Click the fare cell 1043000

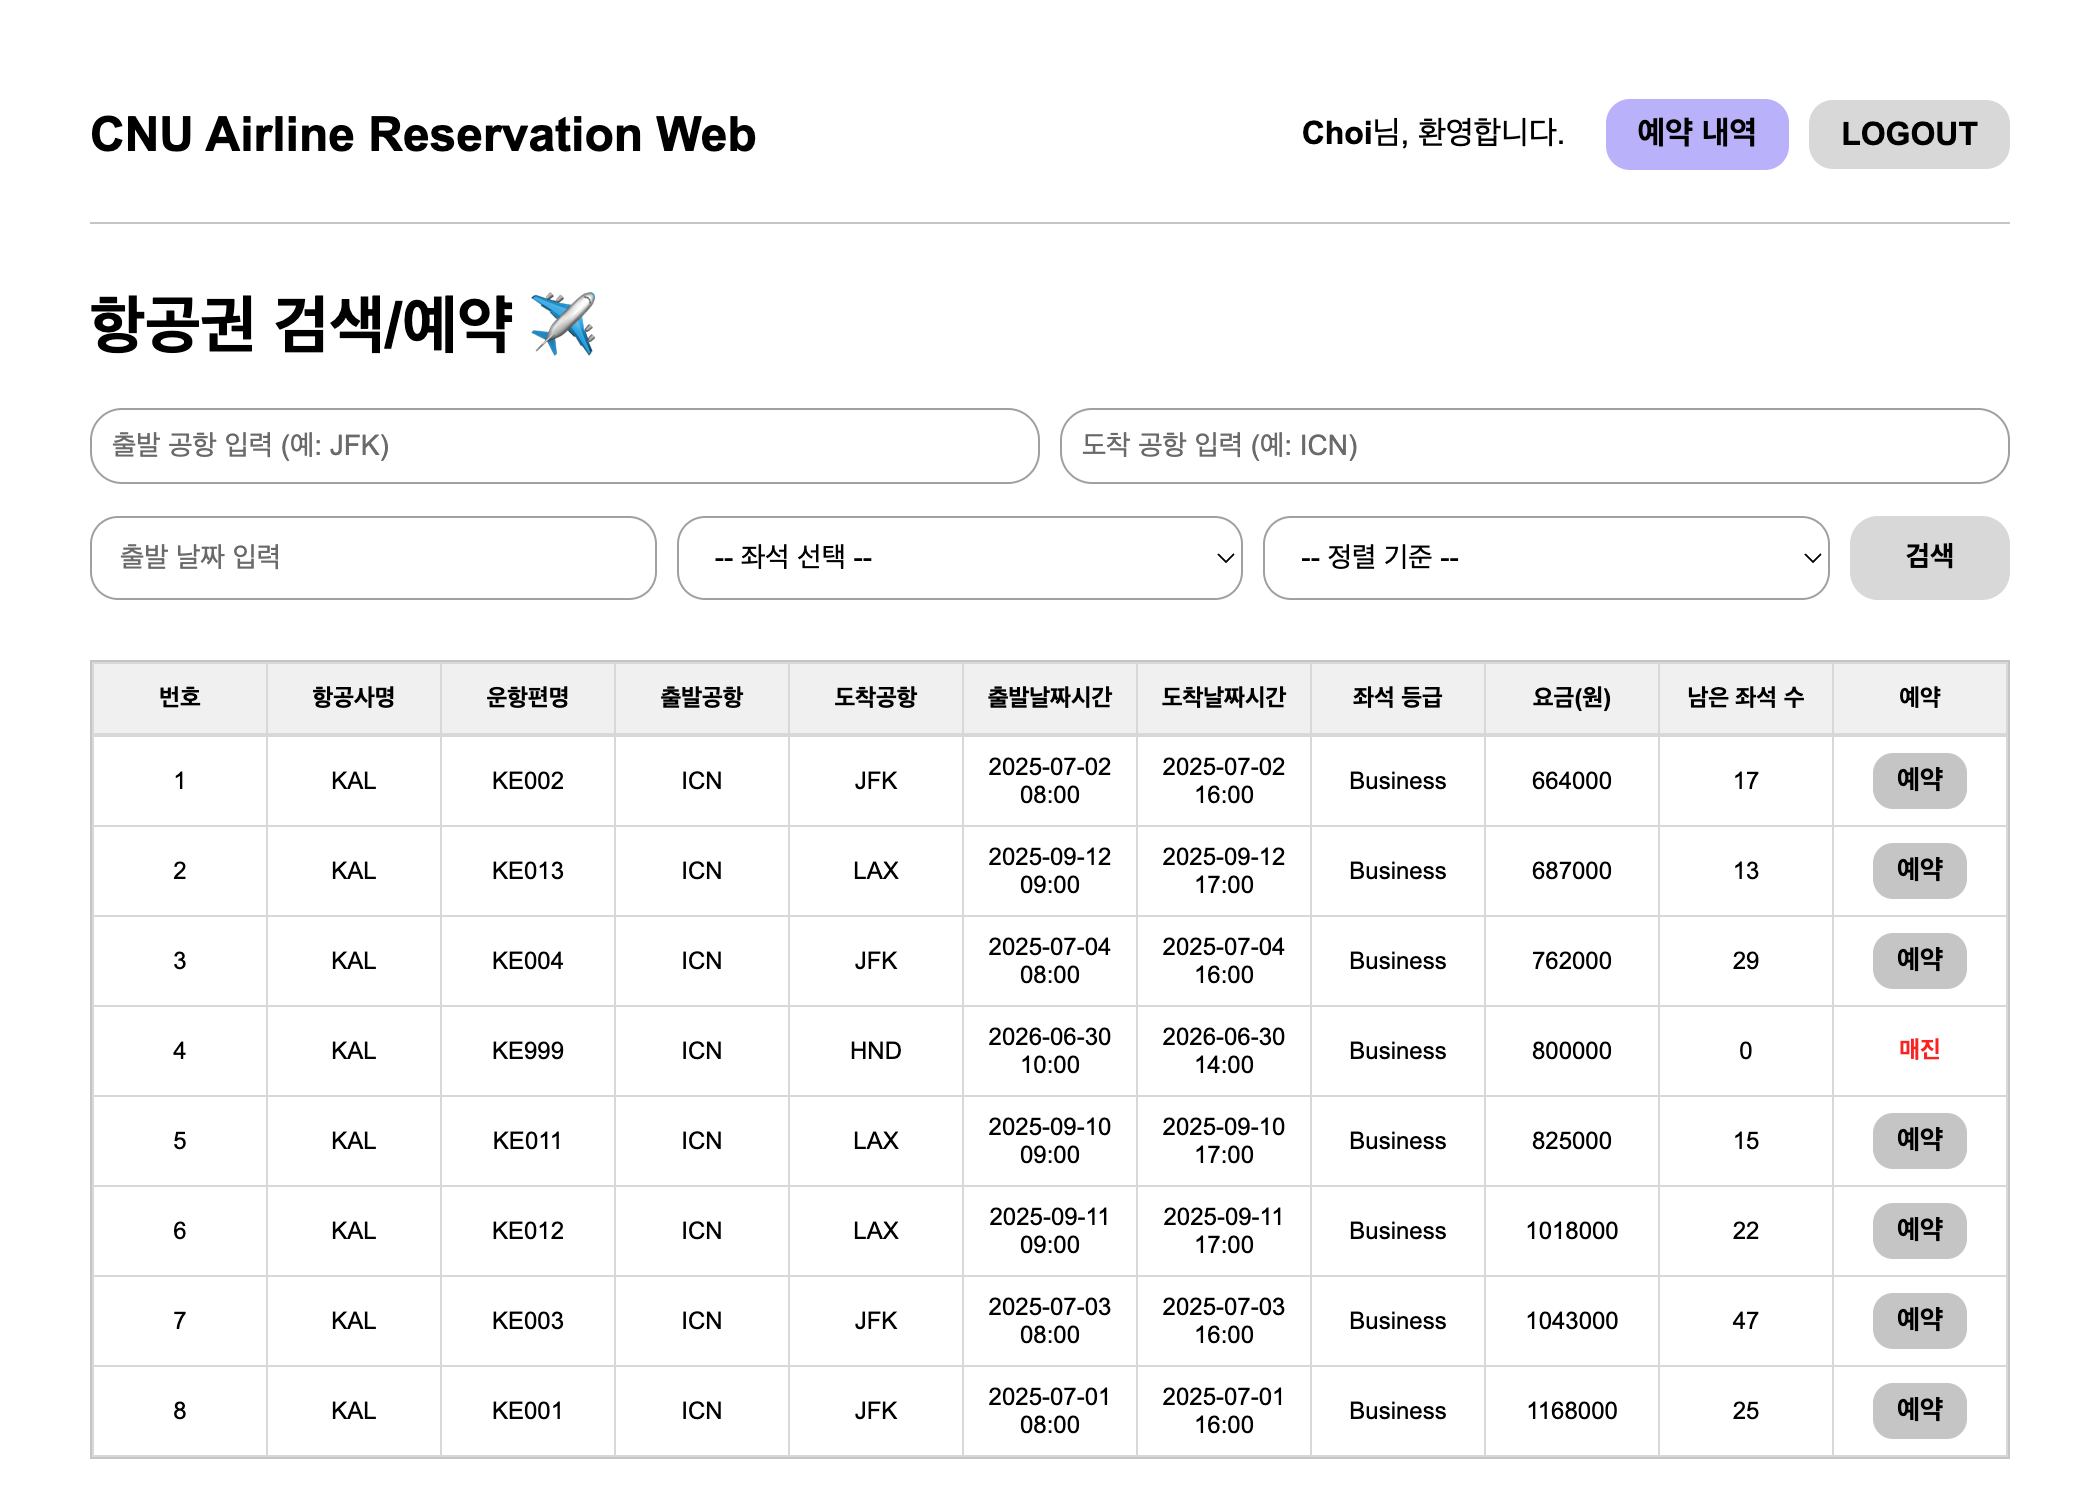point(1572,1321)
